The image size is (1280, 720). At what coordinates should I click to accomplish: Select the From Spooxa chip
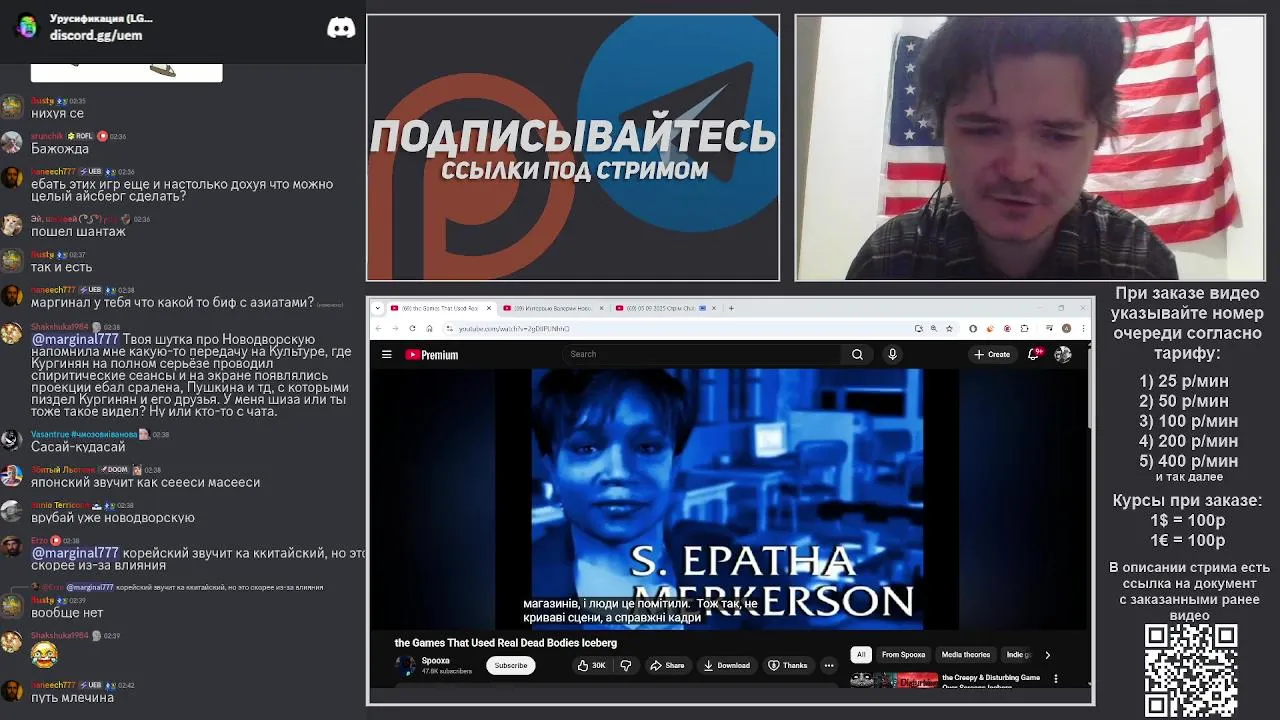coord(903,655)
